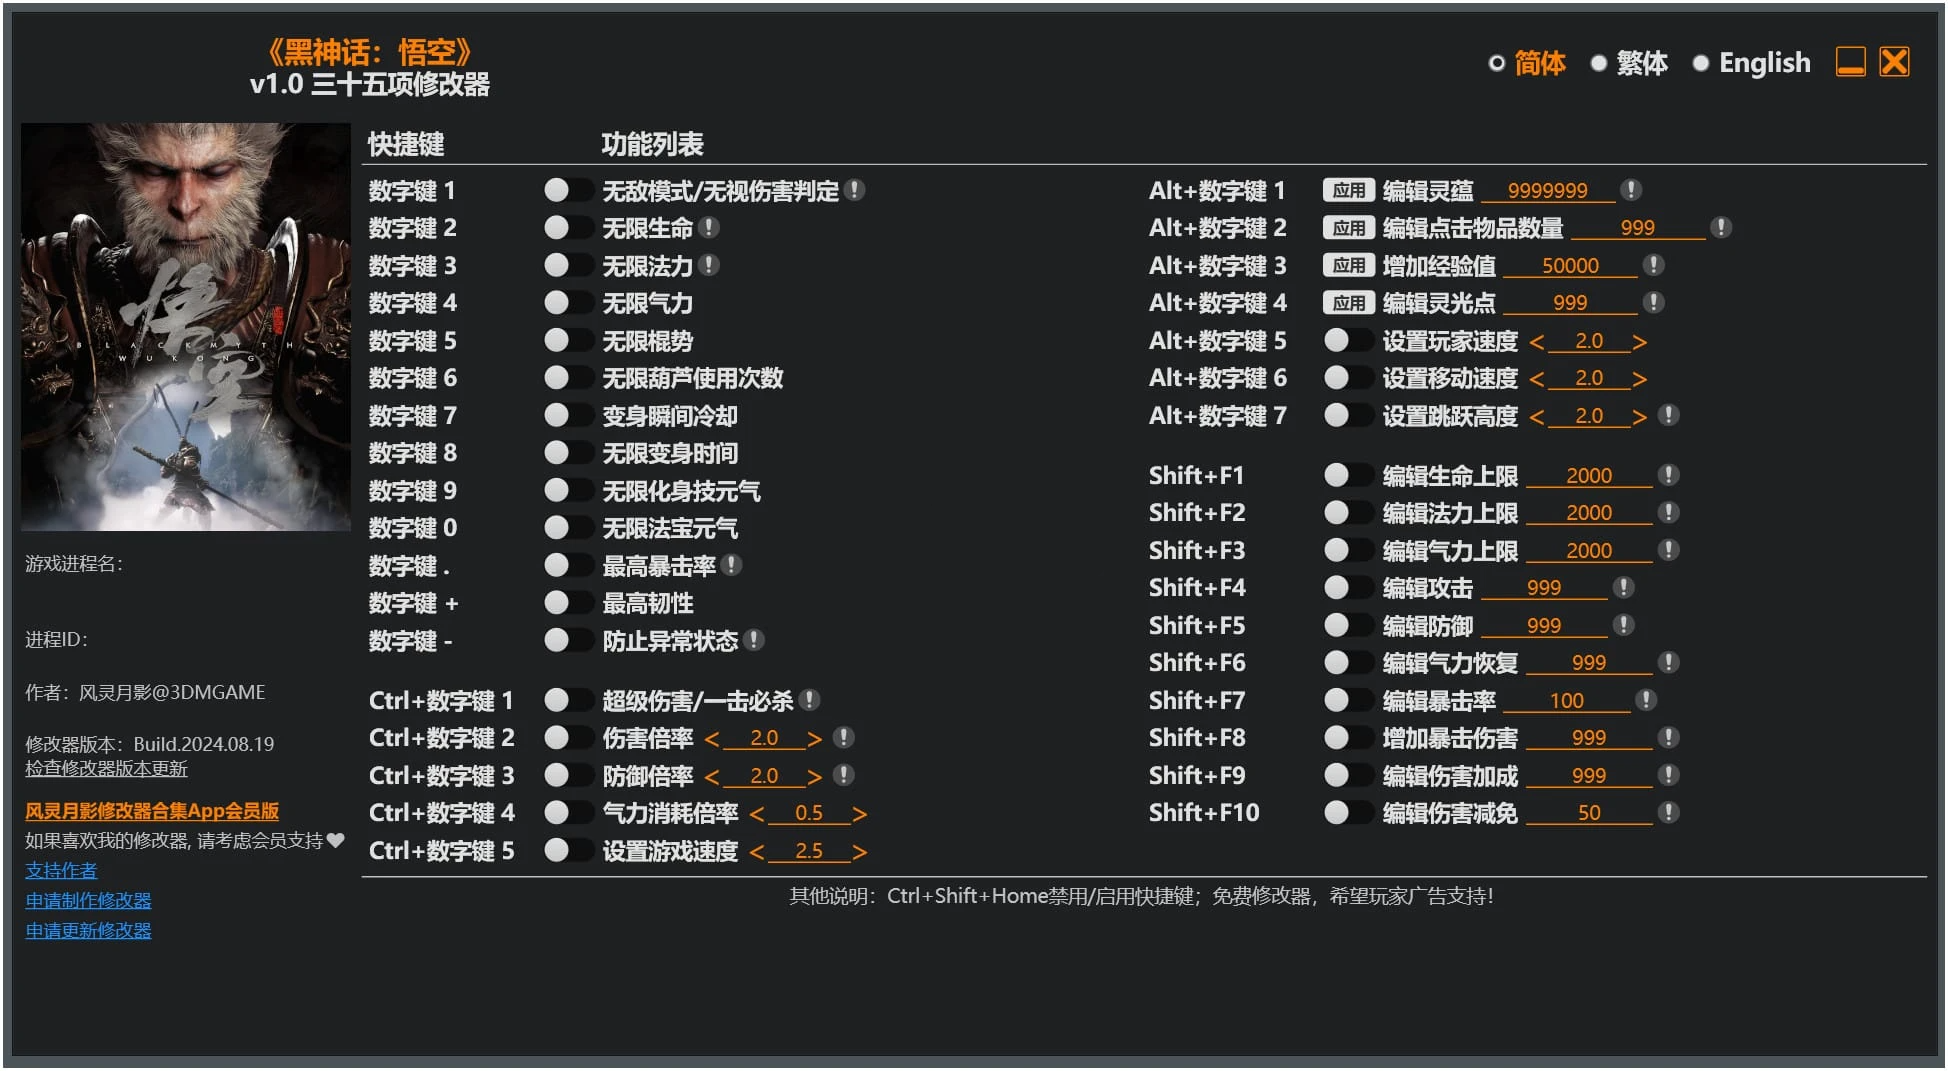The width and height of the screenshot is (1948, 1071).
Task: Click the 应用 button for 编辑灵光点
Action: 1349,302
